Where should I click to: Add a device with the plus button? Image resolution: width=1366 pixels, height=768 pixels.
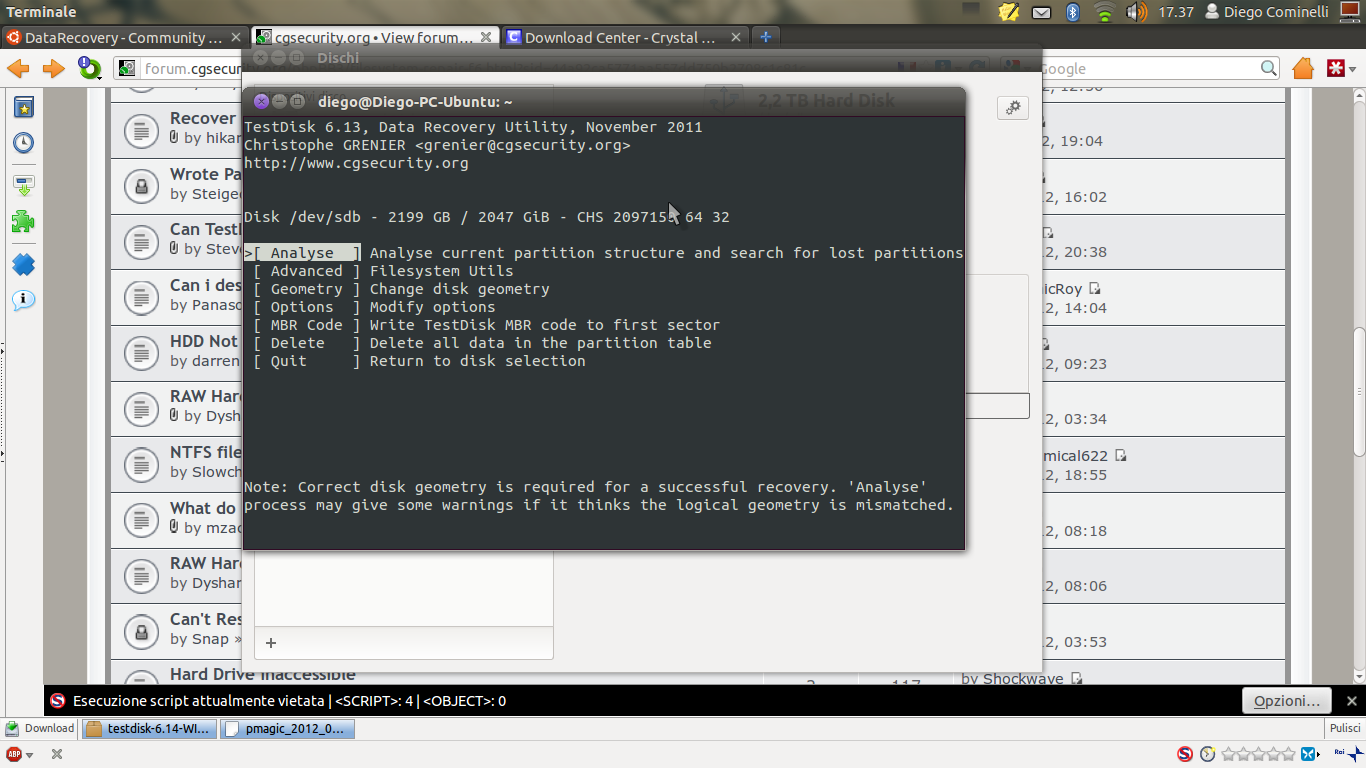coord(271,643)
